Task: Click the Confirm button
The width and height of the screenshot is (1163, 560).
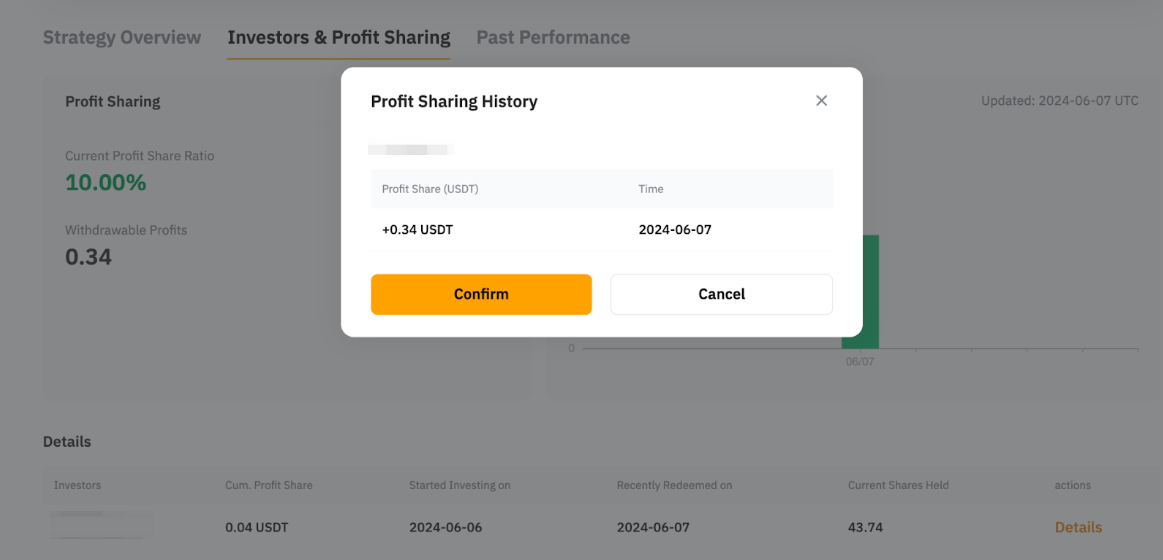Action: click(481, 294)
